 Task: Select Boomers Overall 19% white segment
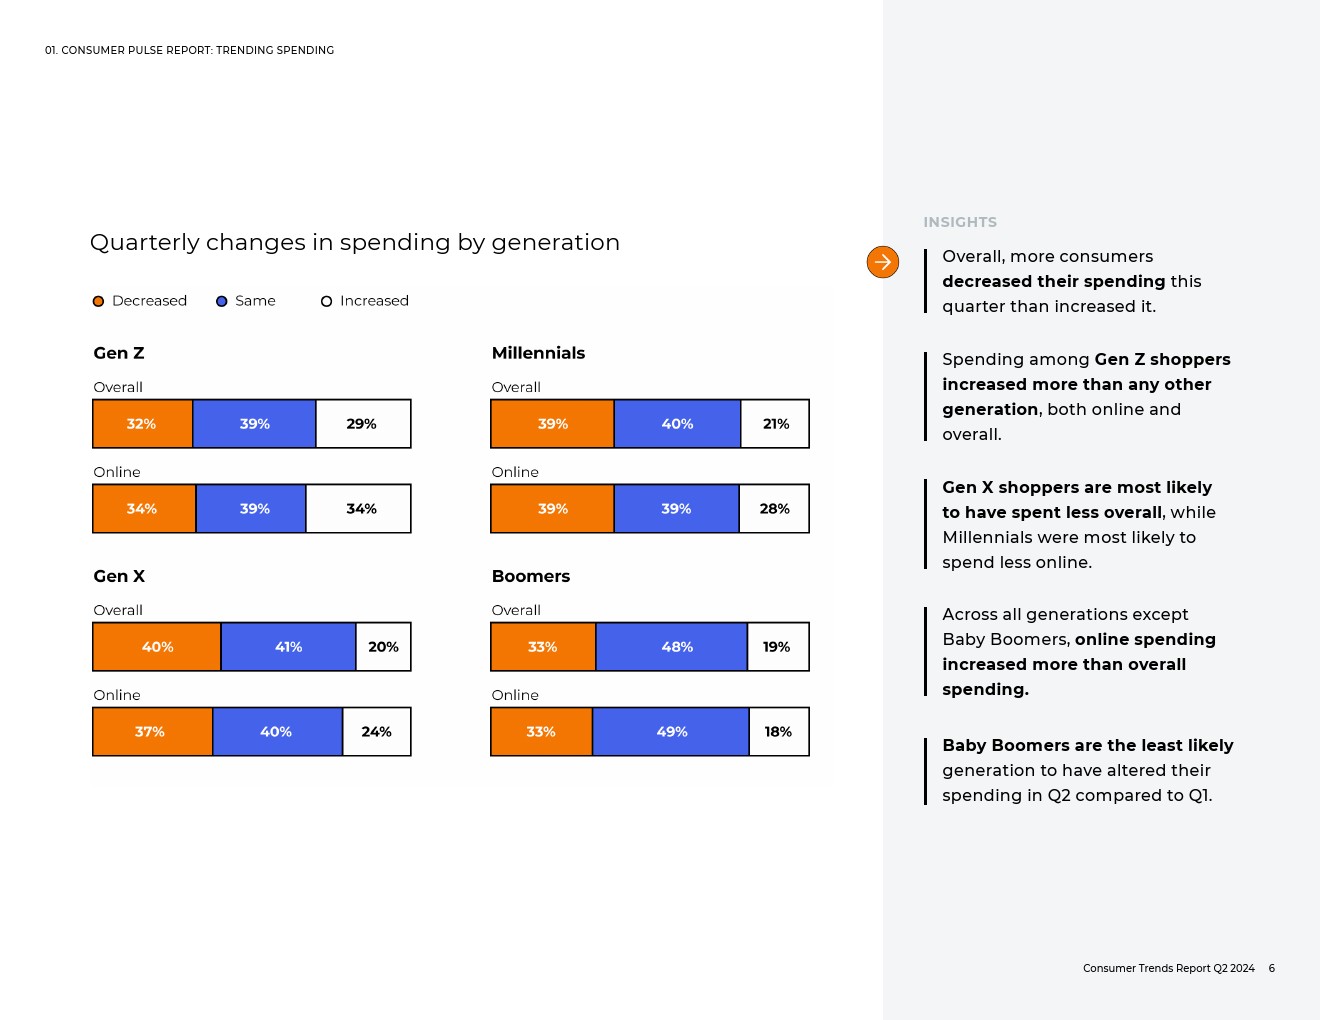point(777,647)
